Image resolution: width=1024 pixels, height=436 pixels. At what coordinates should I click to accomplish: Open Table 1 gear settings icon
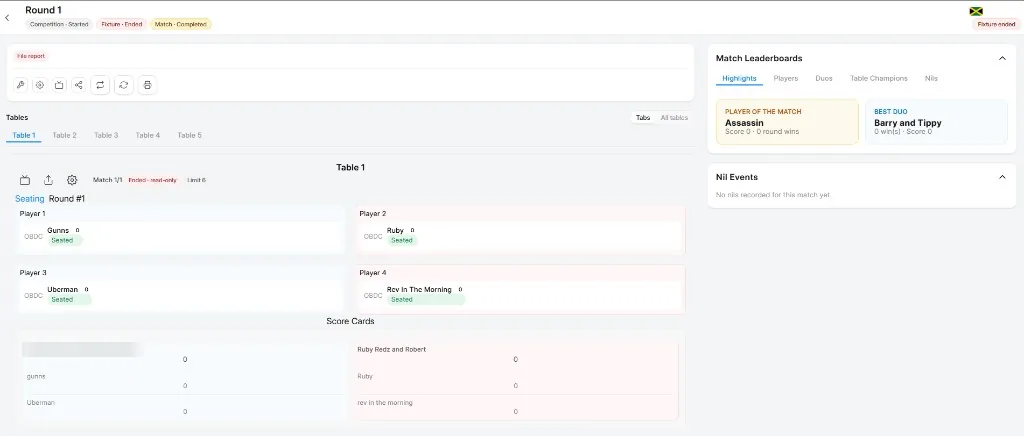click(72, 180)
